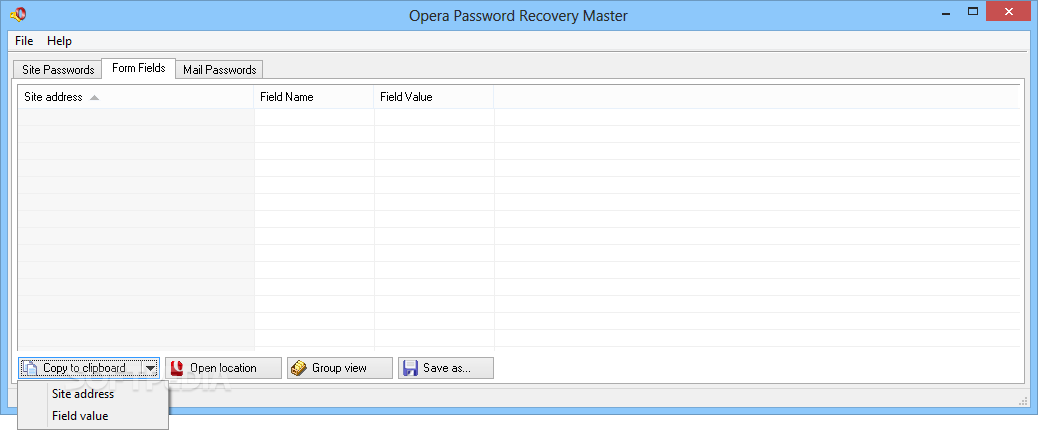Viewport: 1038px width, 430px height.
Task: Close the Opera Password Recovery Master window
Action: click(1008, 11)
